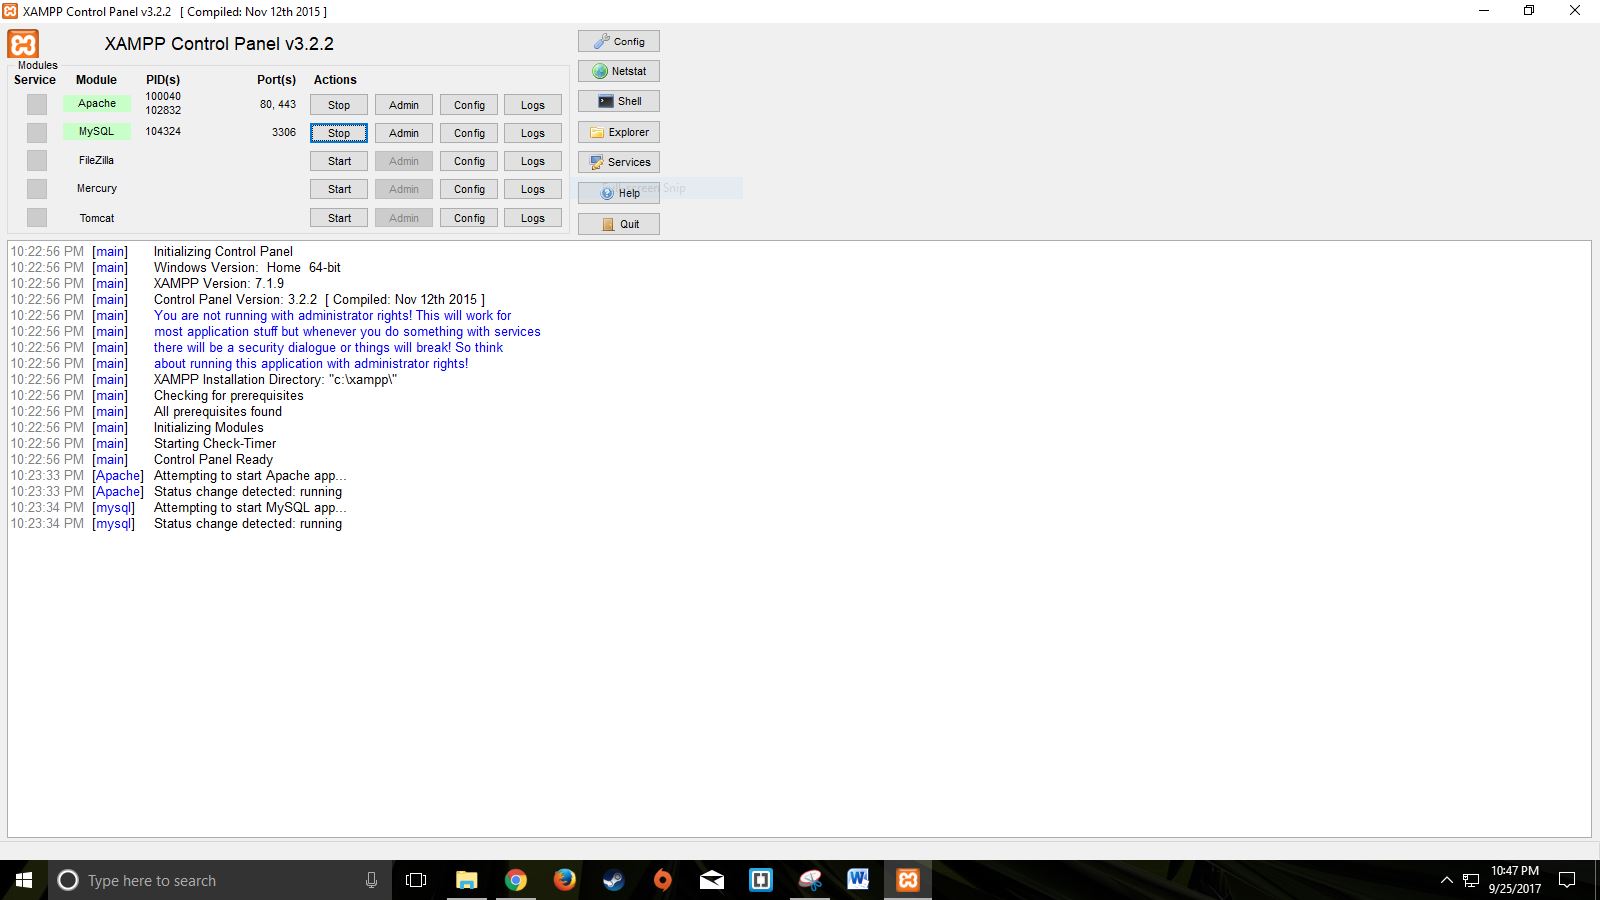The image size is (1600, 900).
Task: Open Google Chrome from the taskbar
Action: pyautogui.click(x=515, y=880)
